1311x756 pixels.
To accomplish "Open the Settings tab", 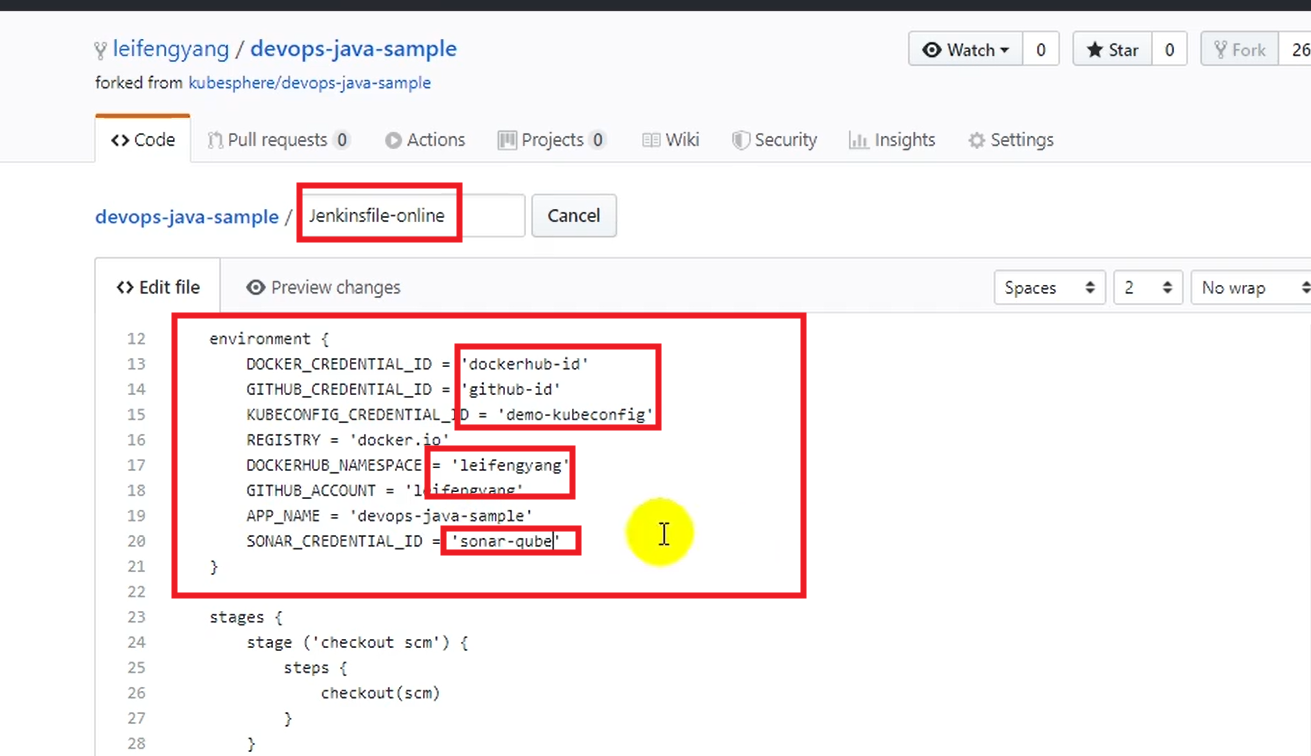I will (1011, 140).
